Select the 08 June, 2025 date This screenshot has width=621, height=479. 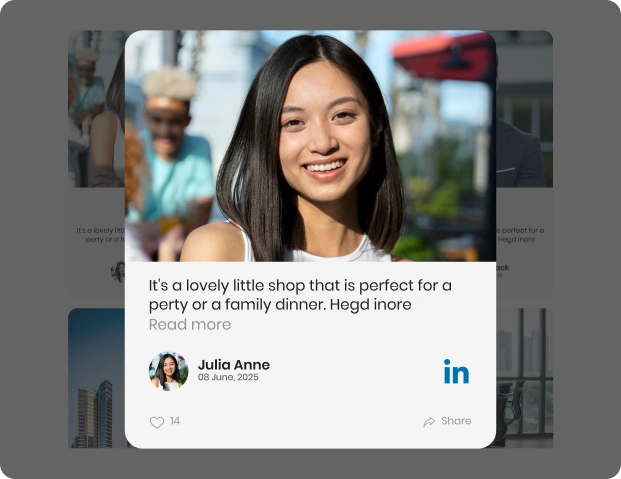228,378
